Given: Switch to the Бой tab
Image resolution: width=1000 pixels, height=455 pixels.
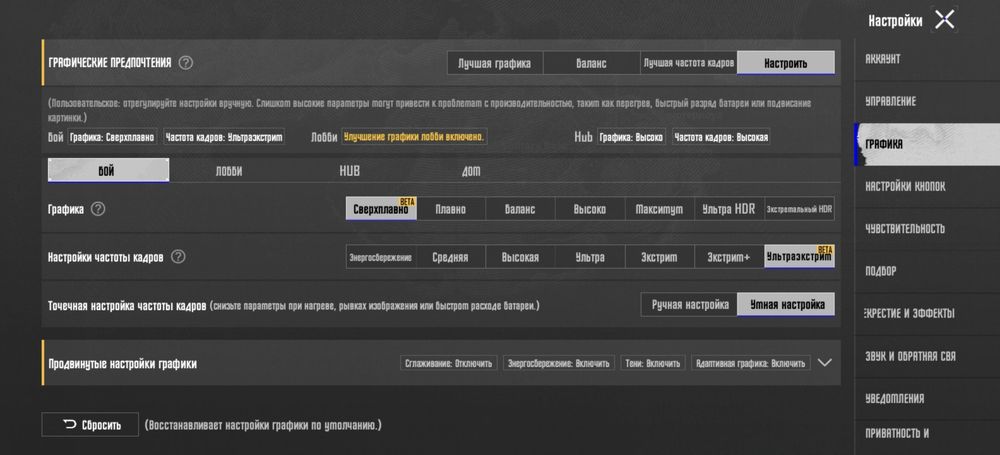Looking at the screenshot, I should [108, 170].
